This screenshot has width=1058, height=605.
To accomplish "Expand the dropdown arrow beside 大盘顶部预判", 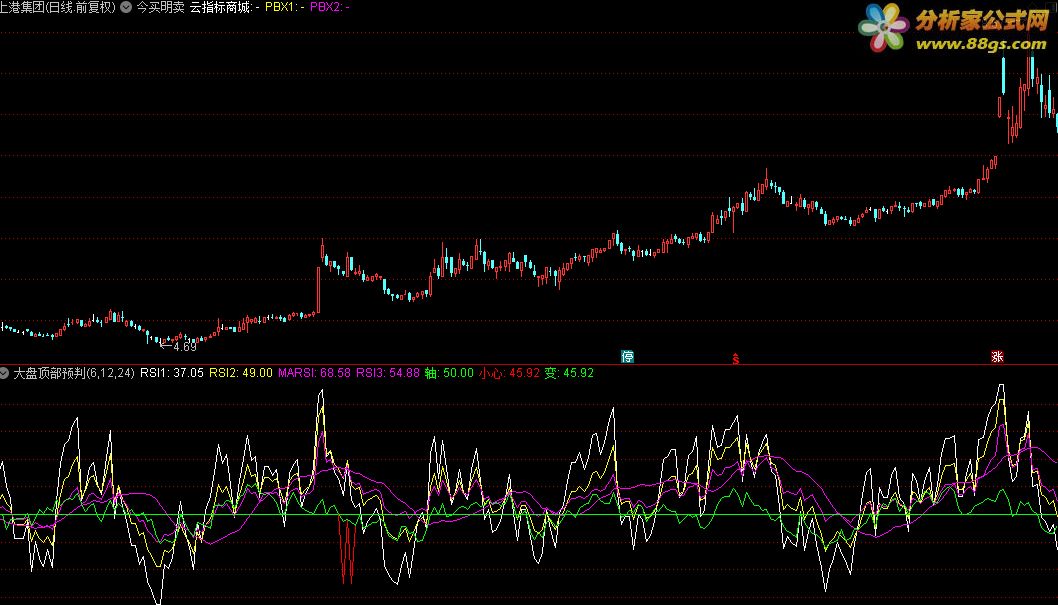I will [6, 373].
